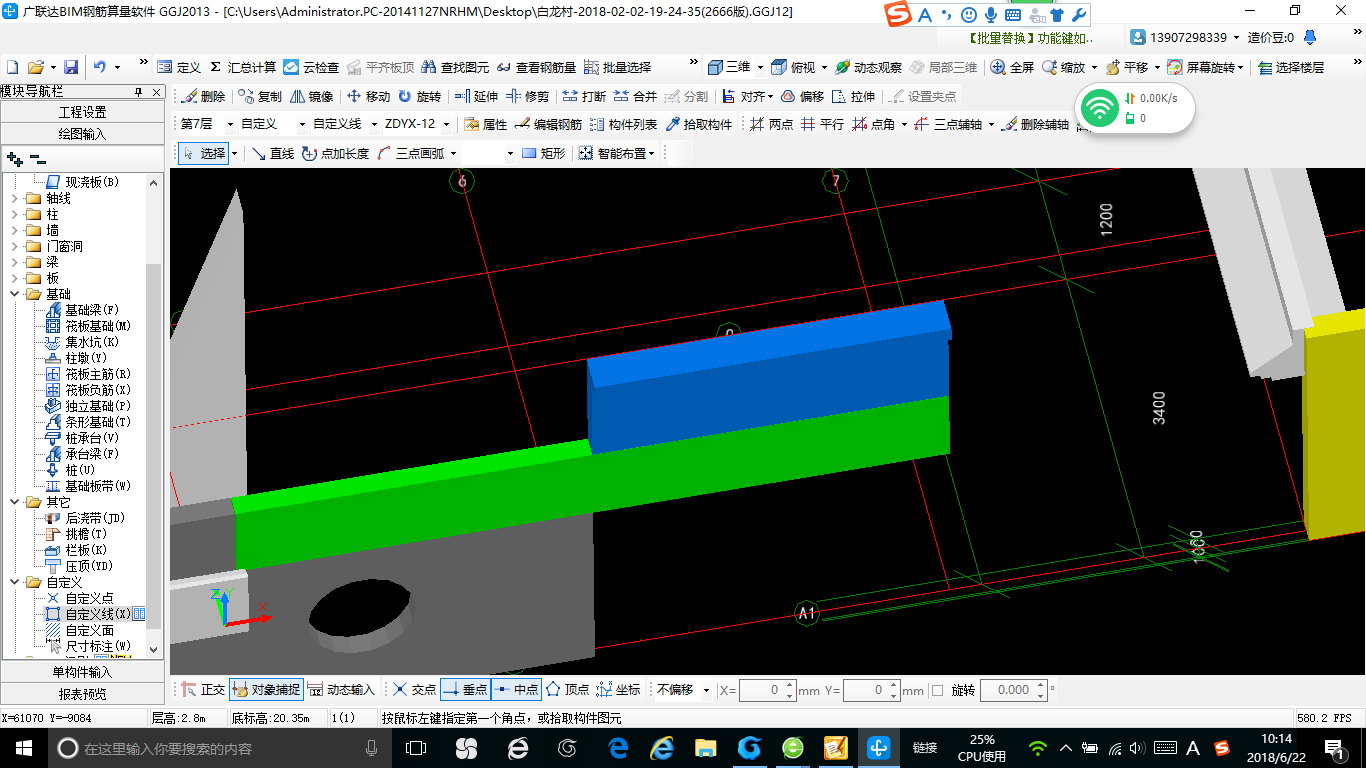Select 打断 break tool
This screenshot has height=768, width=1366.
[x=584, y=97]
